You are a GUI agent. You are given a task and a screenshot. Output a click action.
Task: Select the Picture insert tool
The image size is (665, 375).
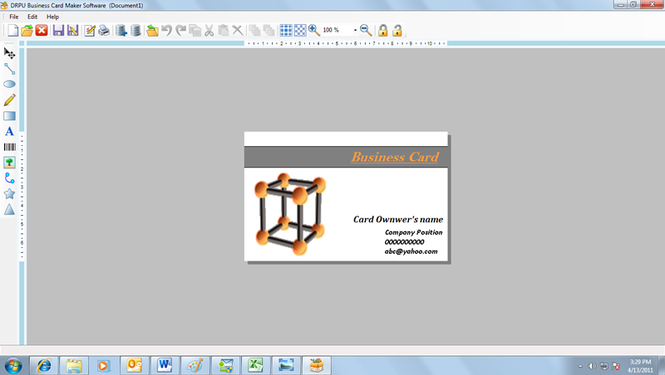(x=9, y=162)
